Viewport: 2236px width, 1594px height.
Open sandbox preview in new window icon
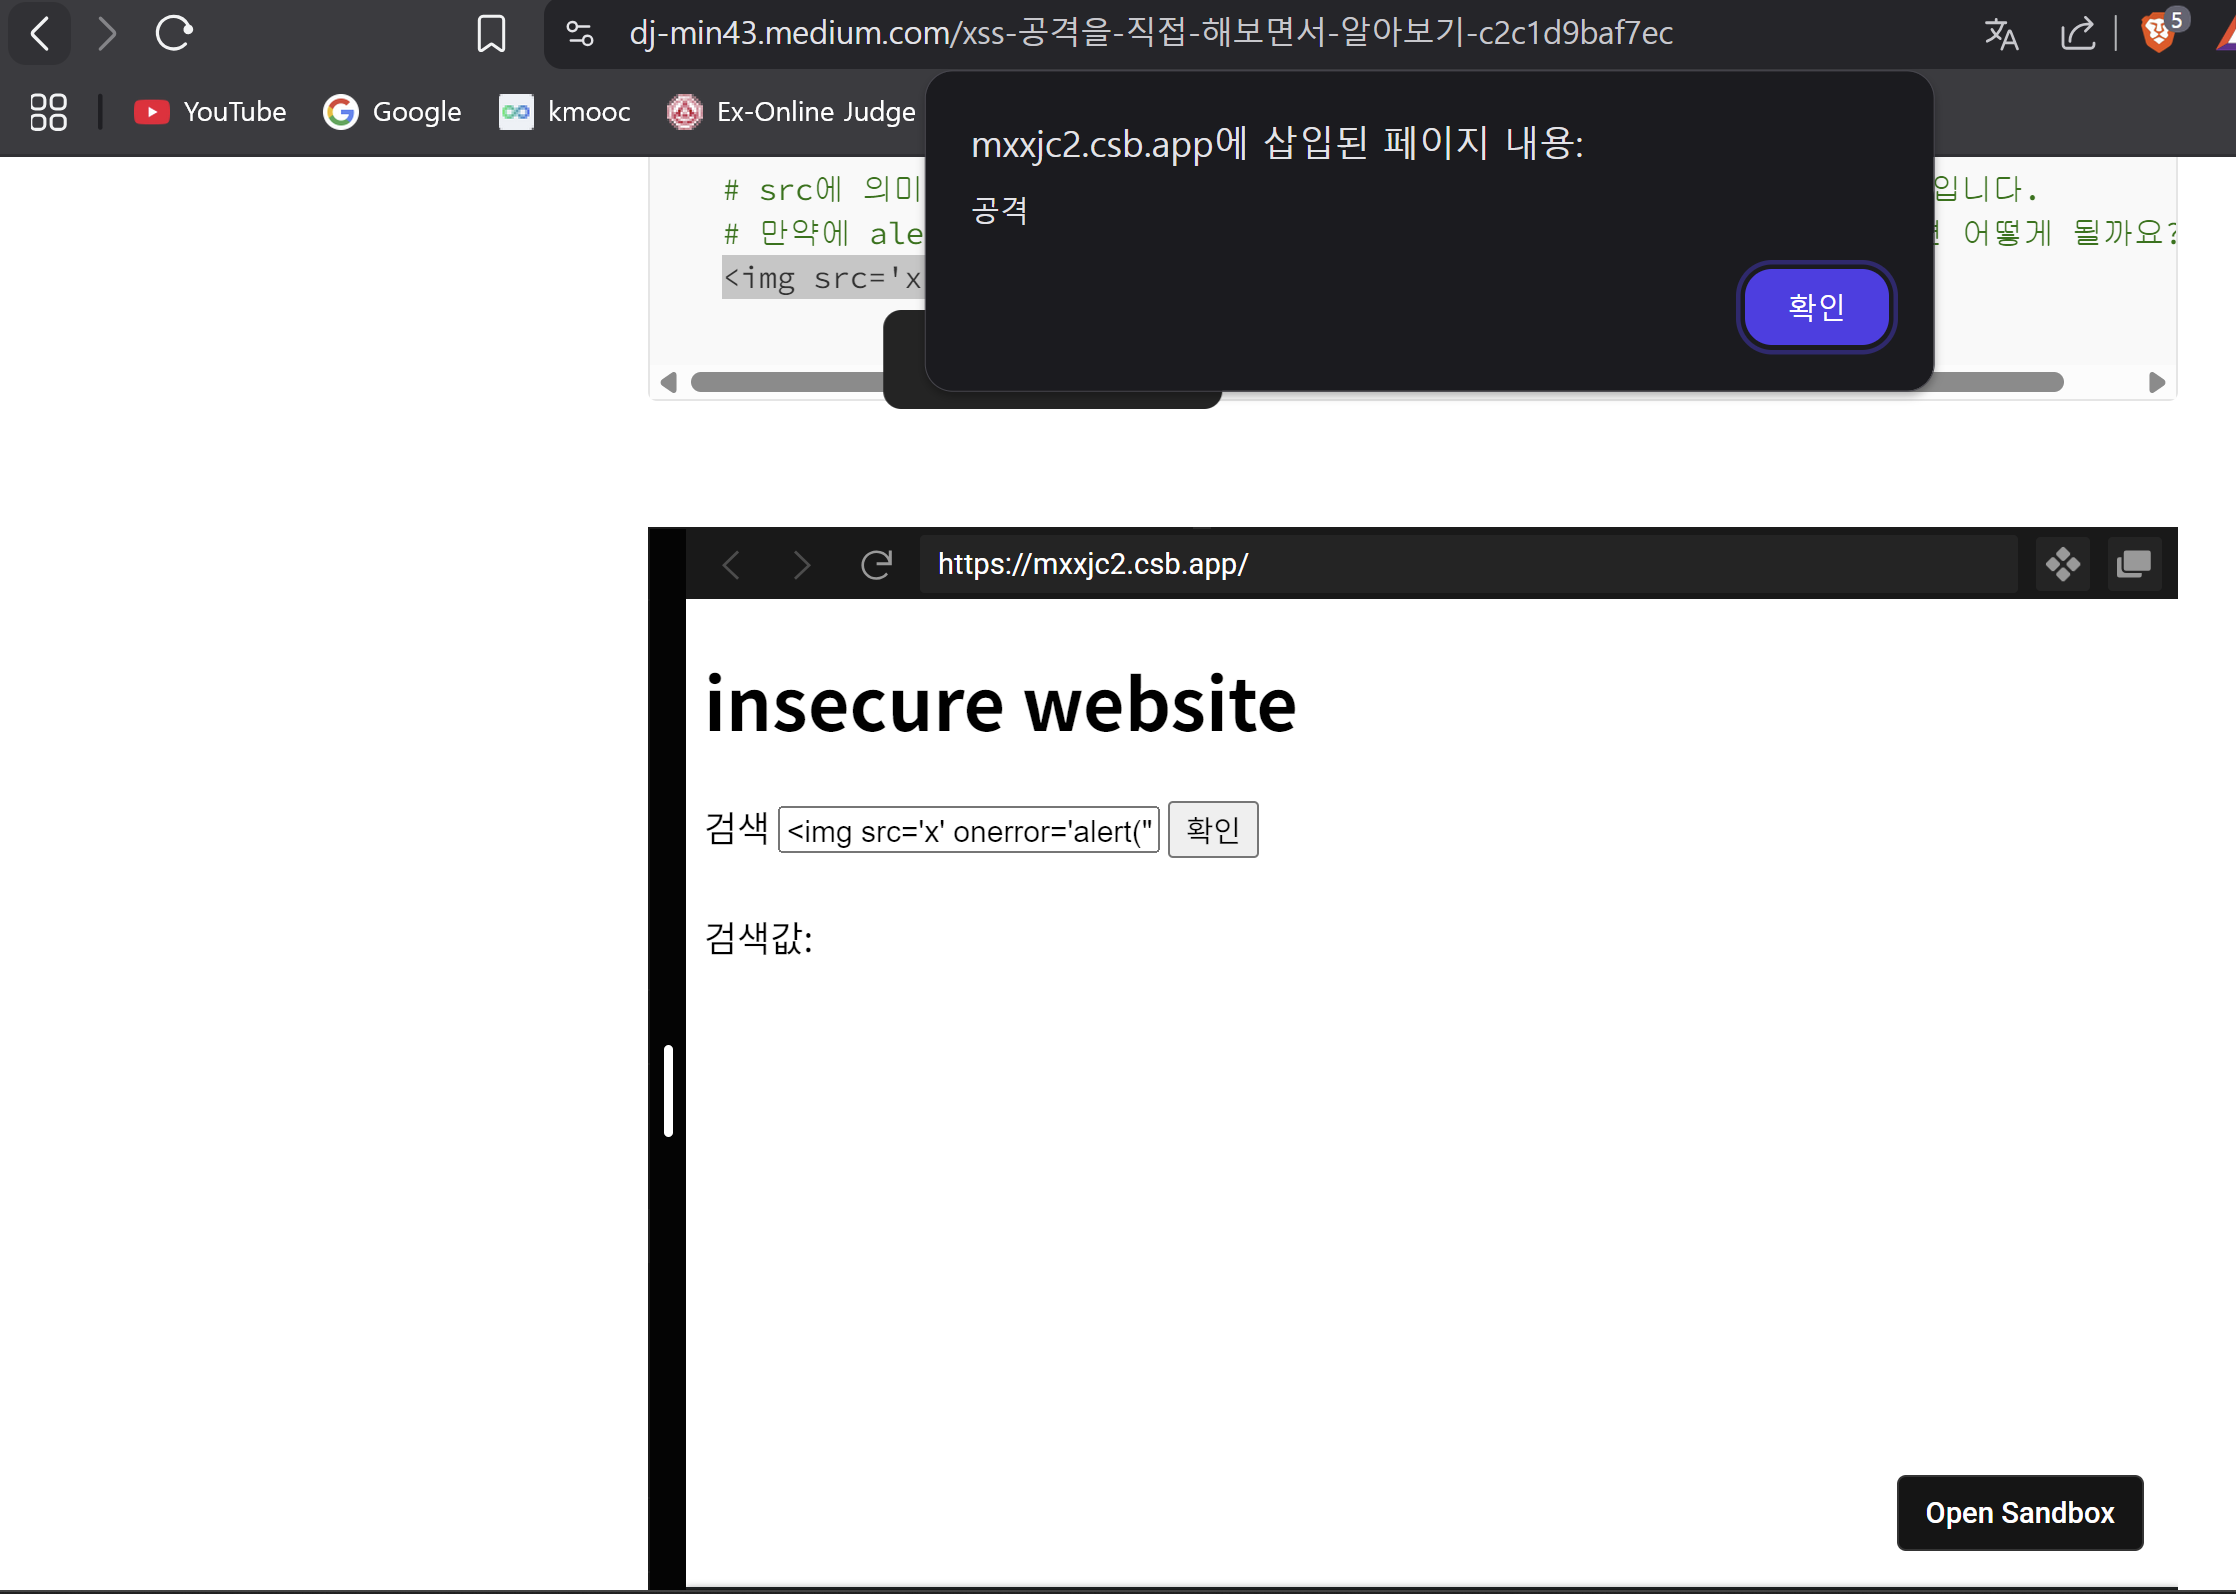click(2134, 565)
